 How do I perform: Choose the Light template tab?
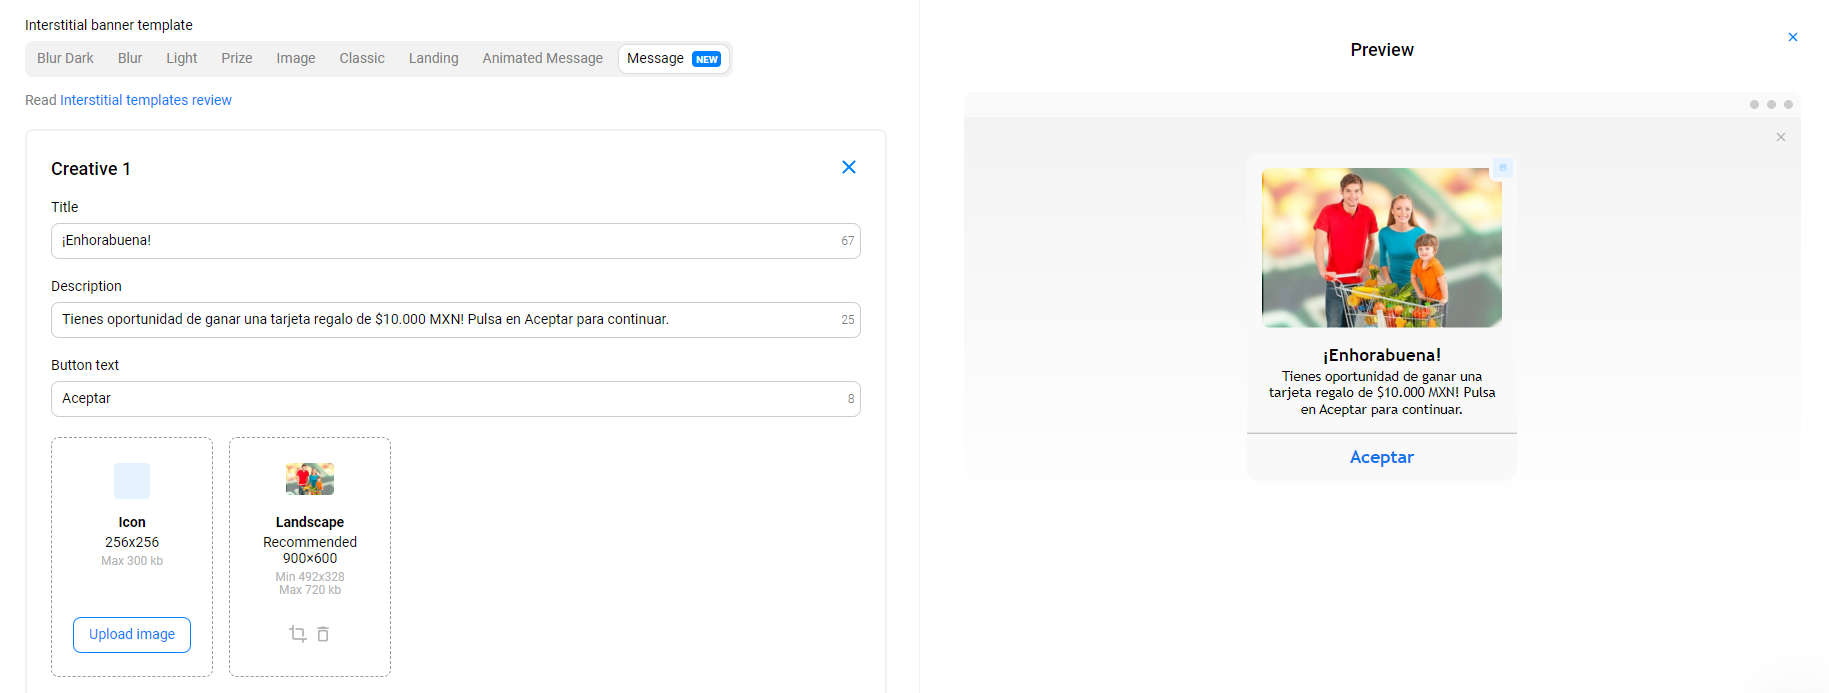click(181, 59)
